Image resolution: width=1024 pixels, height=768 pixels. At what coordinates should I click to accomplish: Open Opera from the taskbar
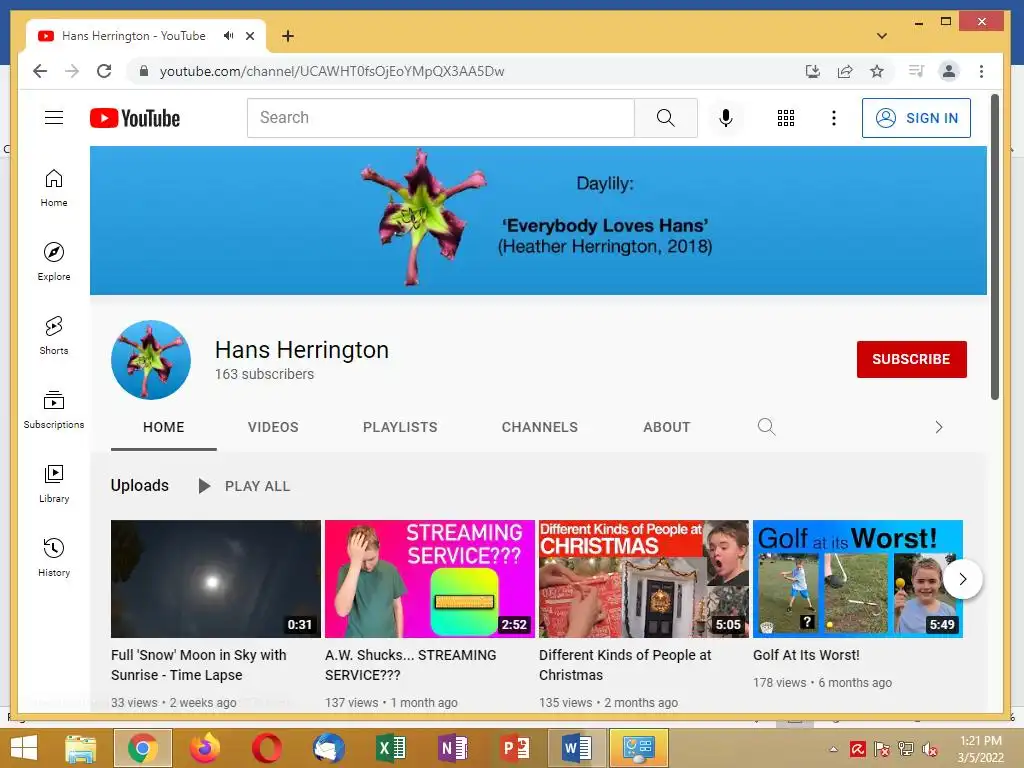[x=266, y=748]
